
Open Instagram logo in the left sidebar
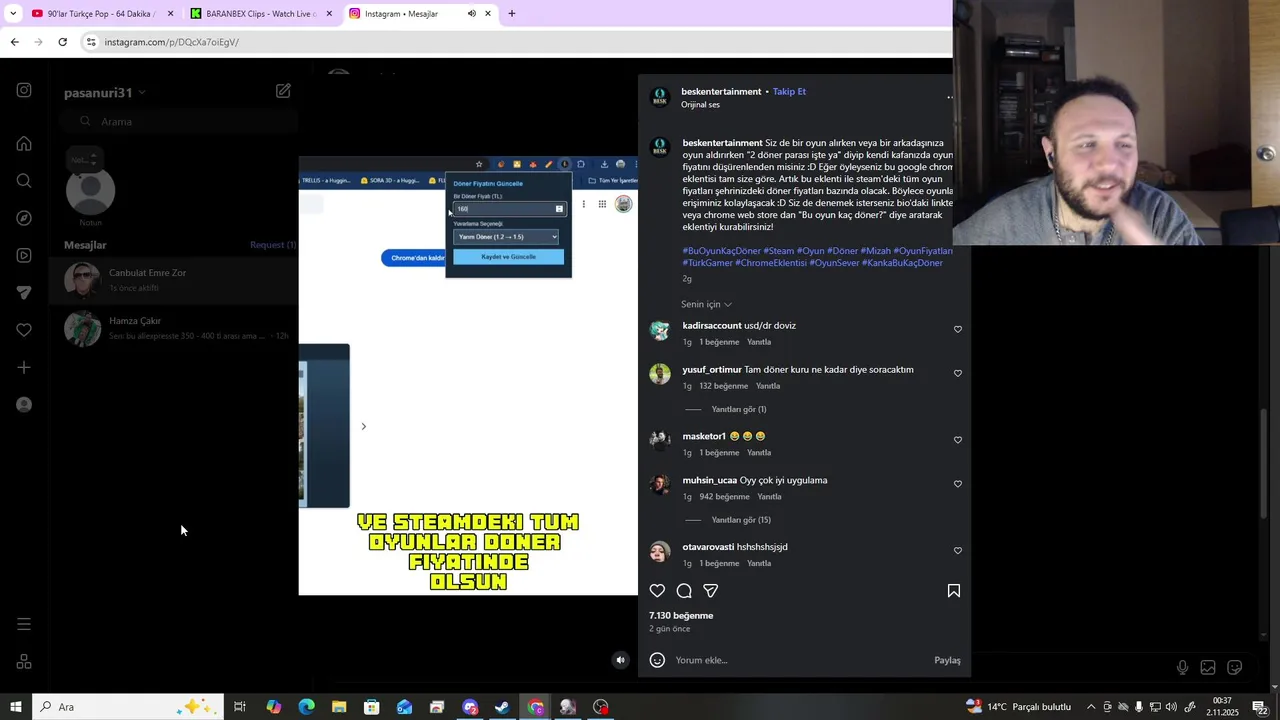tap(24, 90)
